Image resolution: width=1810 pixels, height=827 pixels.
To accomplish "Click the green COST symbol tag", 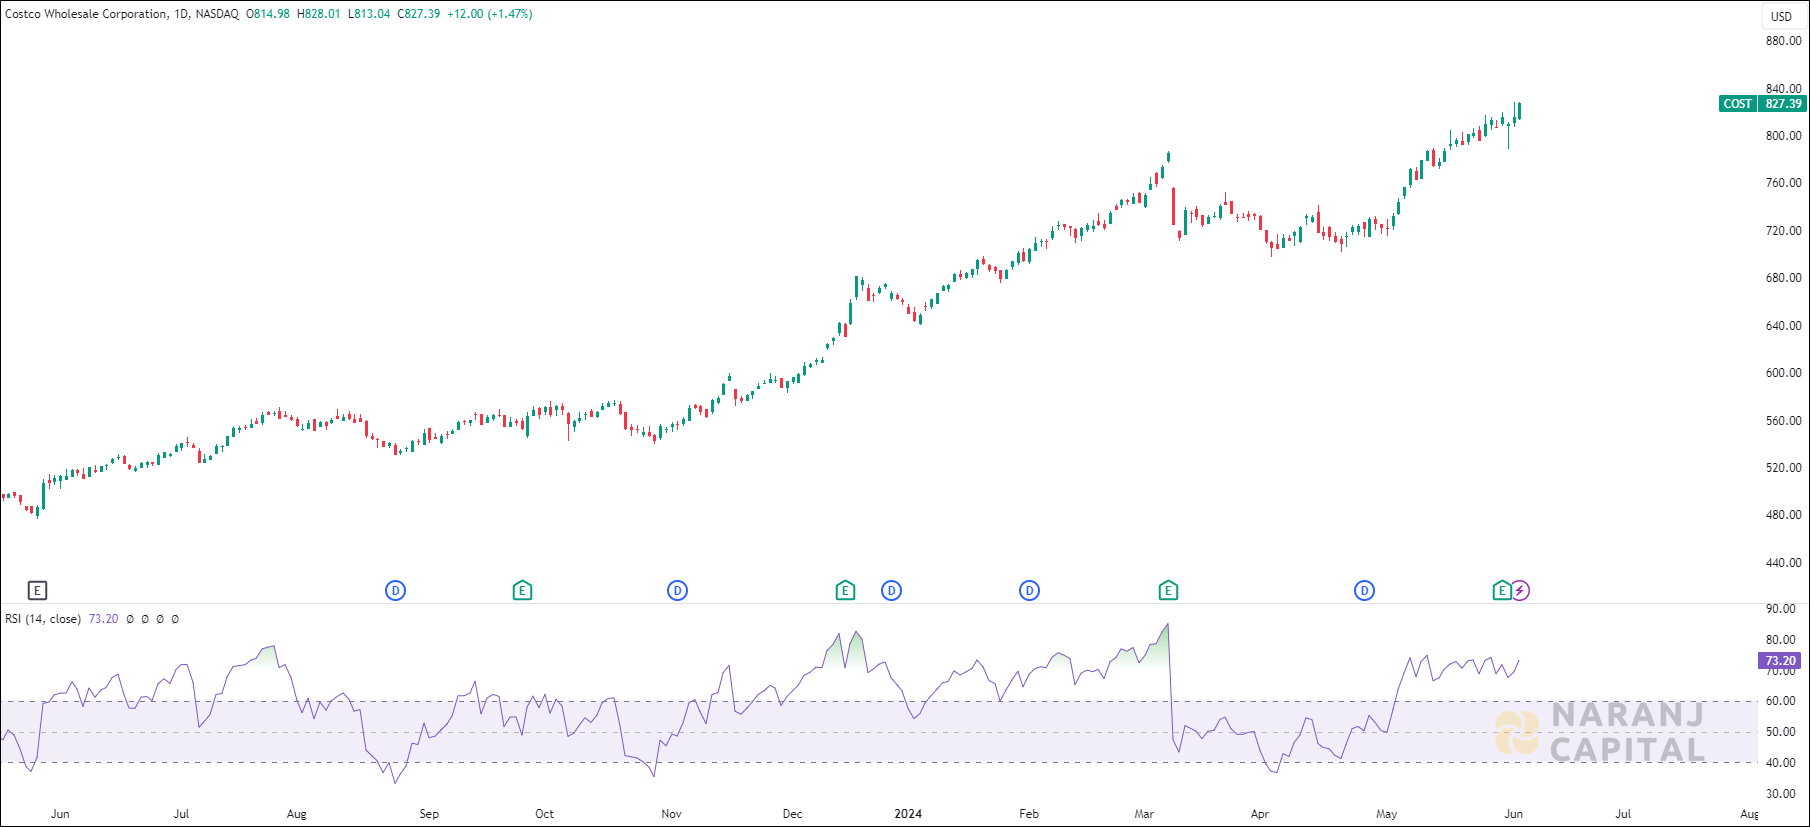I will coord(1738,104).
